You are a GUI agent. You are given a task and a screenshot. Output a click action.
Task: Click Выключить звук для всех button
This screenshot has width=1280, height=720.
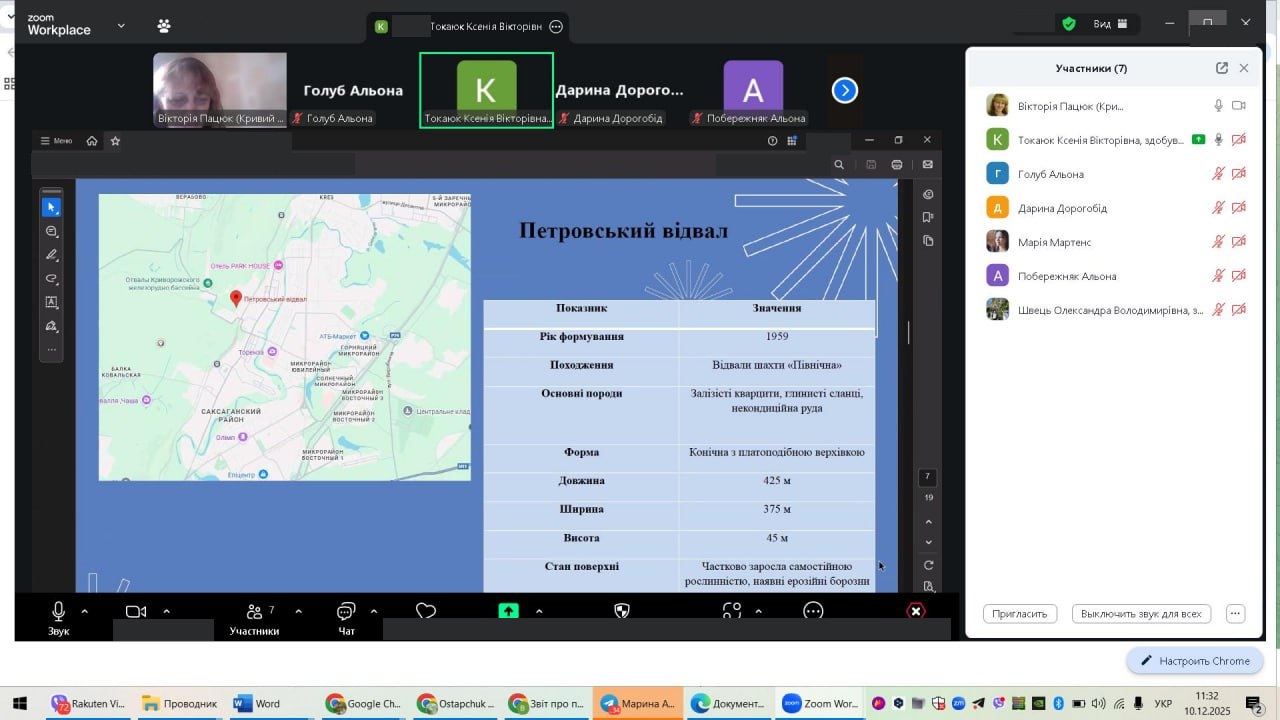point(1141,614)
